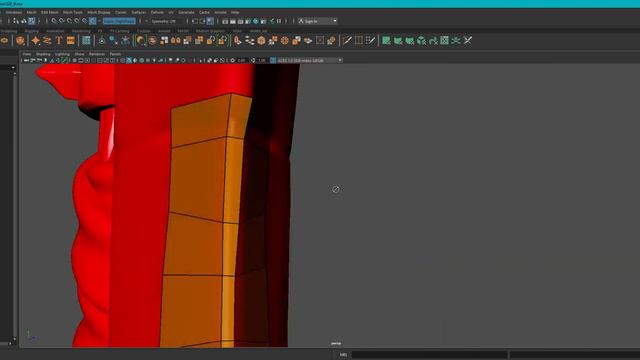Click the MEL command line input field
The height and width of the screenshot is (360, 640).
[429, 355]
